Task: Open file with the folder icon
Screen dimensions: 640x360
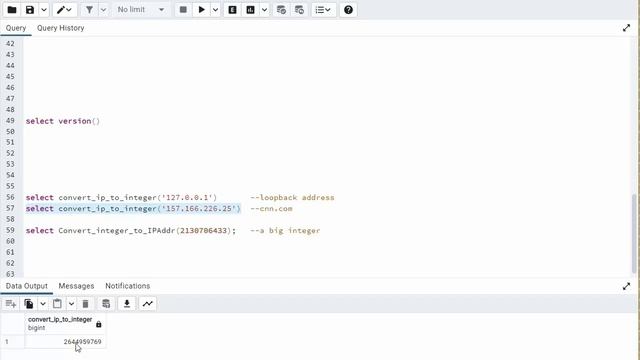Action: pyautogui.click(x=12, y=10)
